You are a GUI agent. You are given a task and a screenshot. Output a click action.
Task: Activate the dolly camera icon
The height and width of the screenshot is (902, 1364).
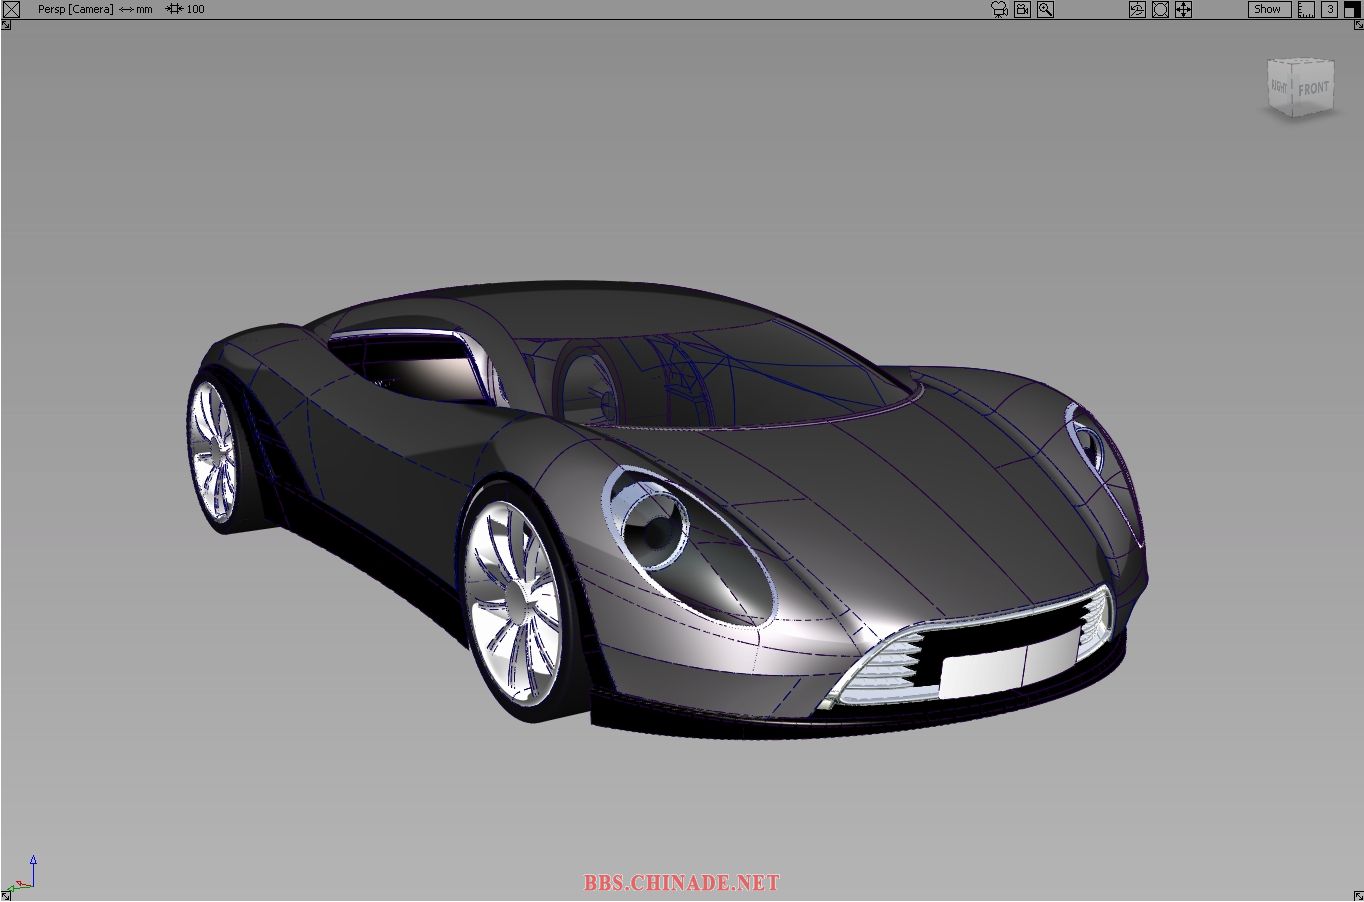tap(1160, 9)
